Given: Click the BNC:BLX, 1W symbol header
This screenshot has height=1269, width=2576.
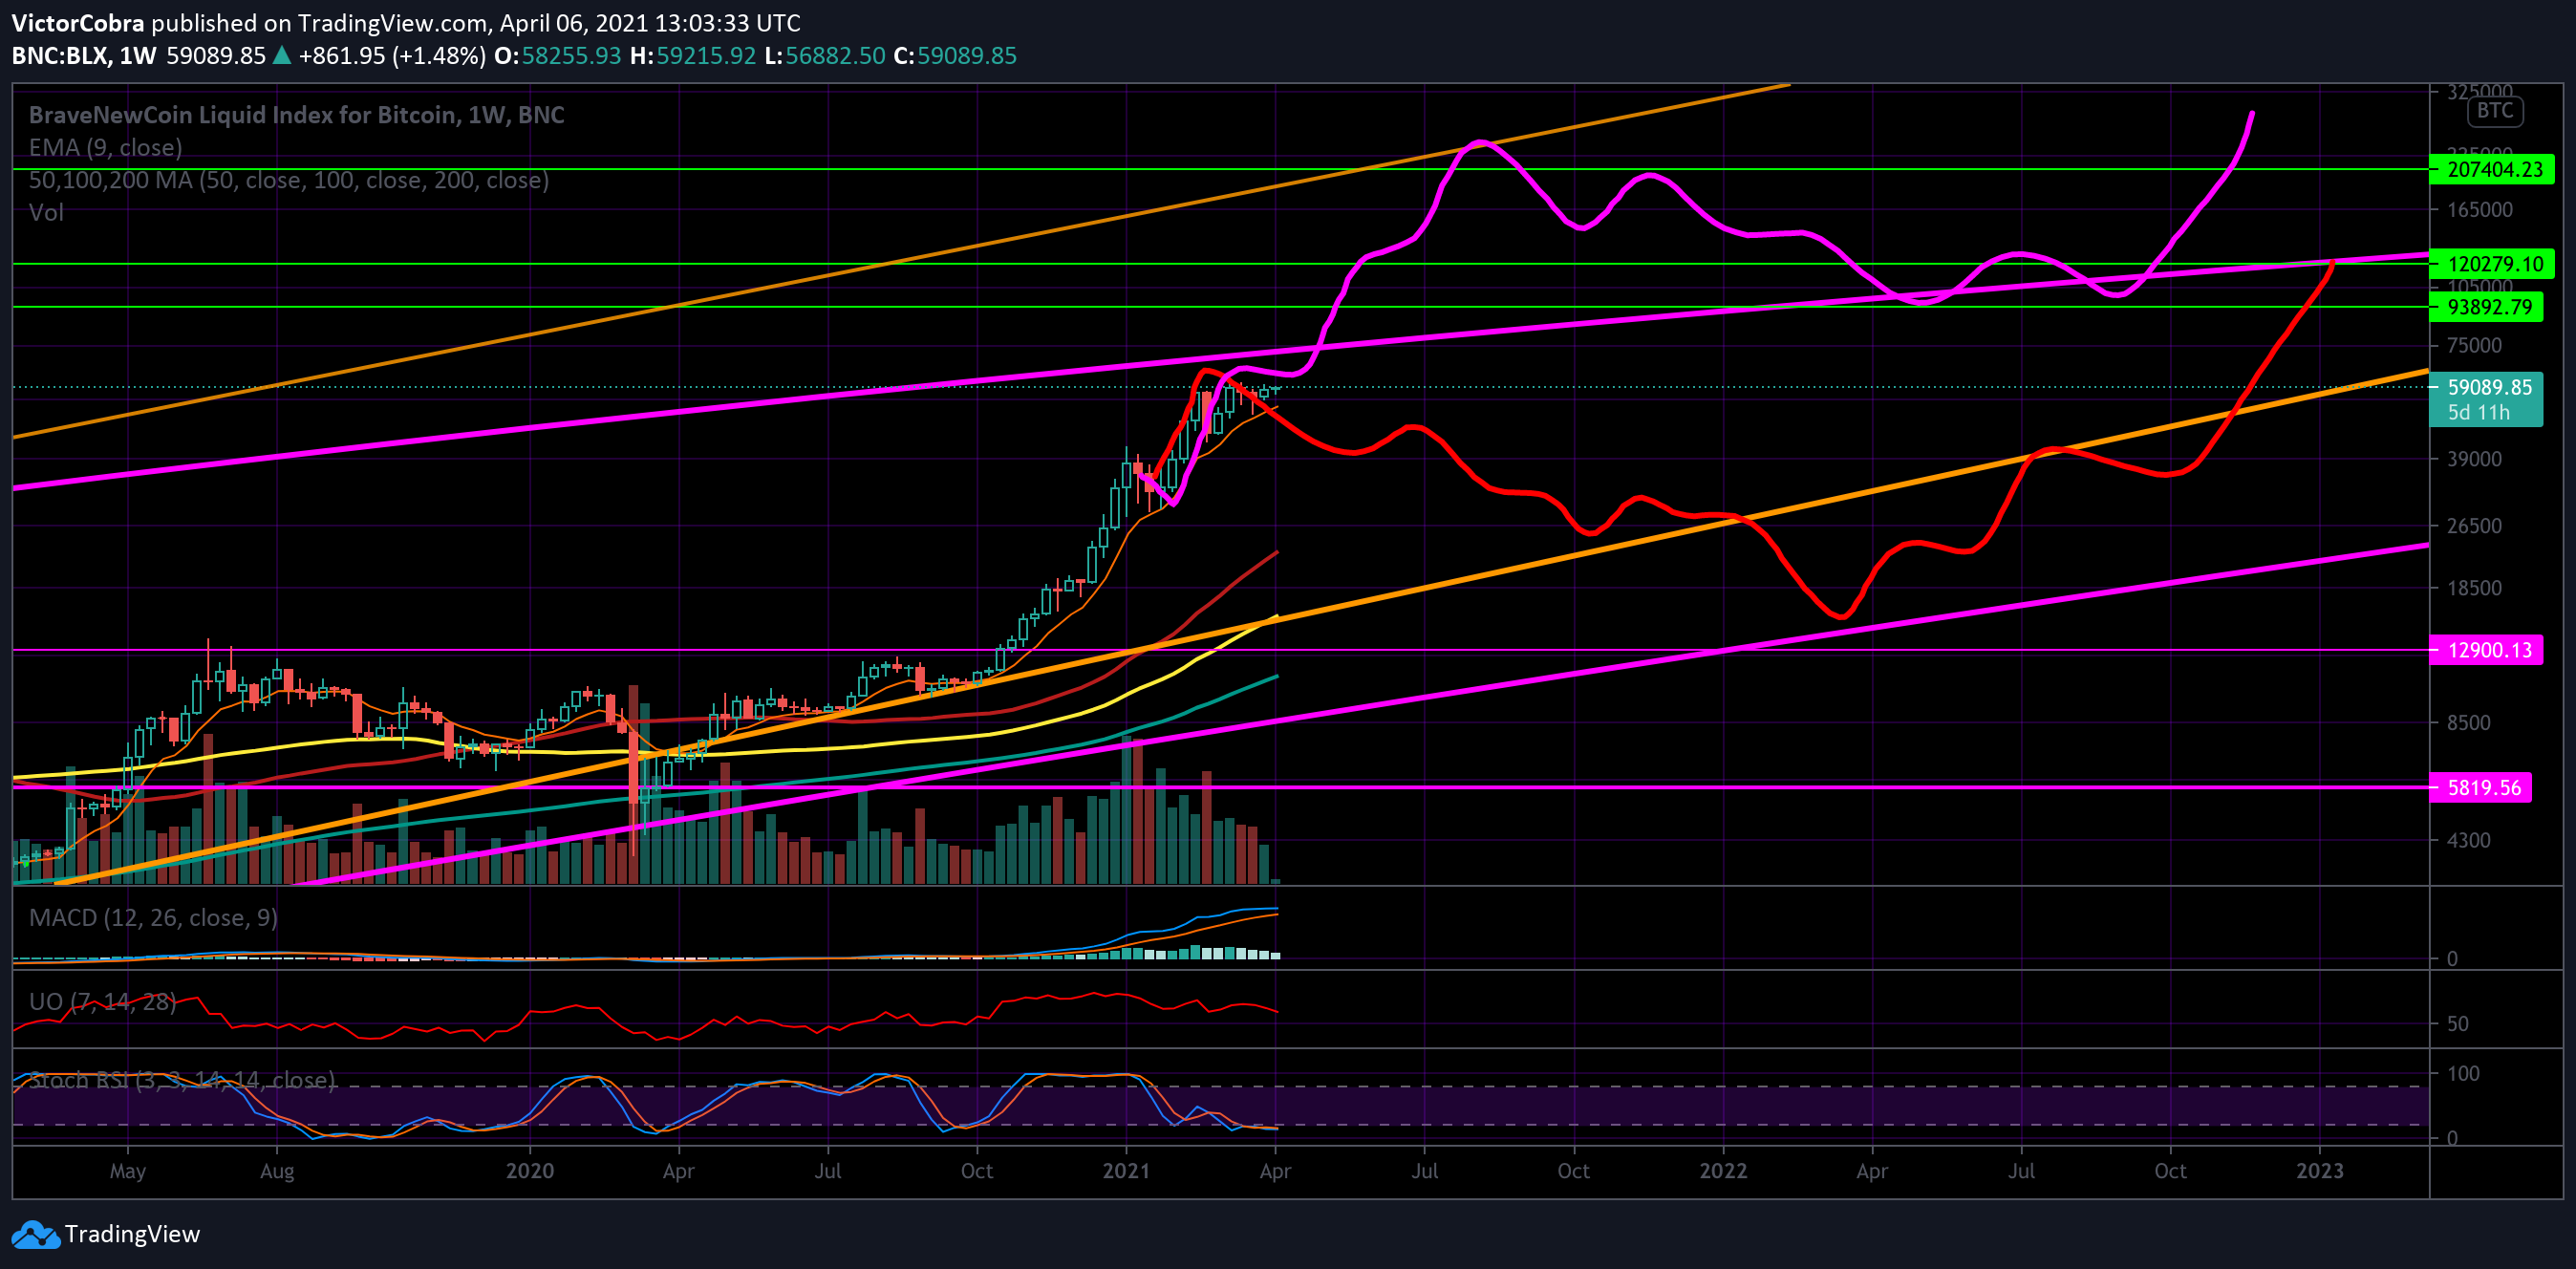Looking at the screenshot, I should (x=84, y=56).
